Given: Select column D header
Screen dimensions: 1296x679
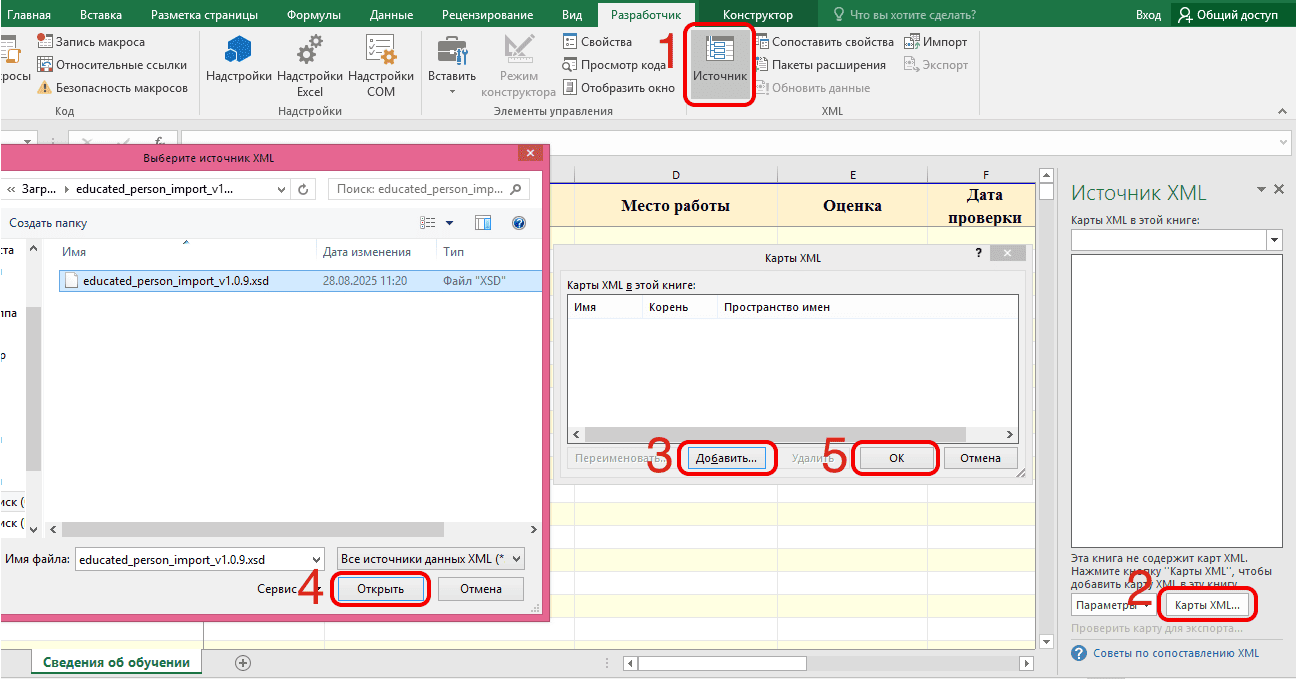Looking at the screenshot, I should pos(675,175).
